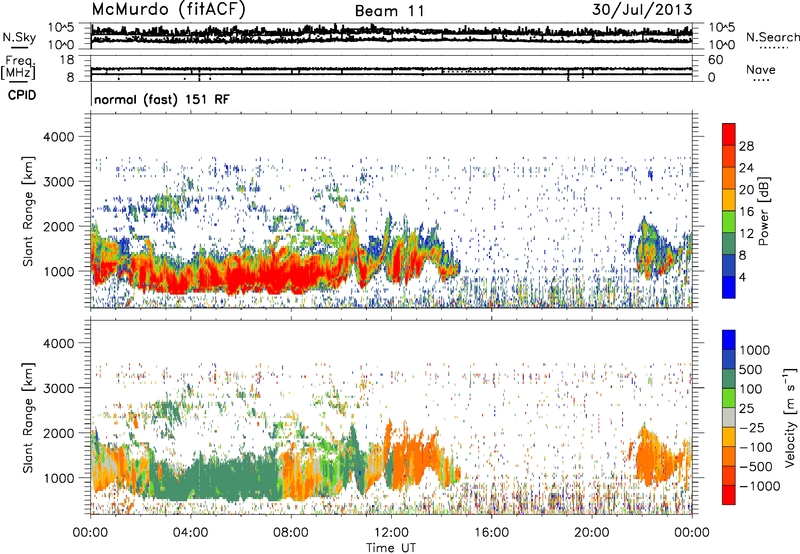The width and height of the screenshot is (800, 554).
Task: Click the '28' tick on Power colorbar
Action: click(746, 146)
